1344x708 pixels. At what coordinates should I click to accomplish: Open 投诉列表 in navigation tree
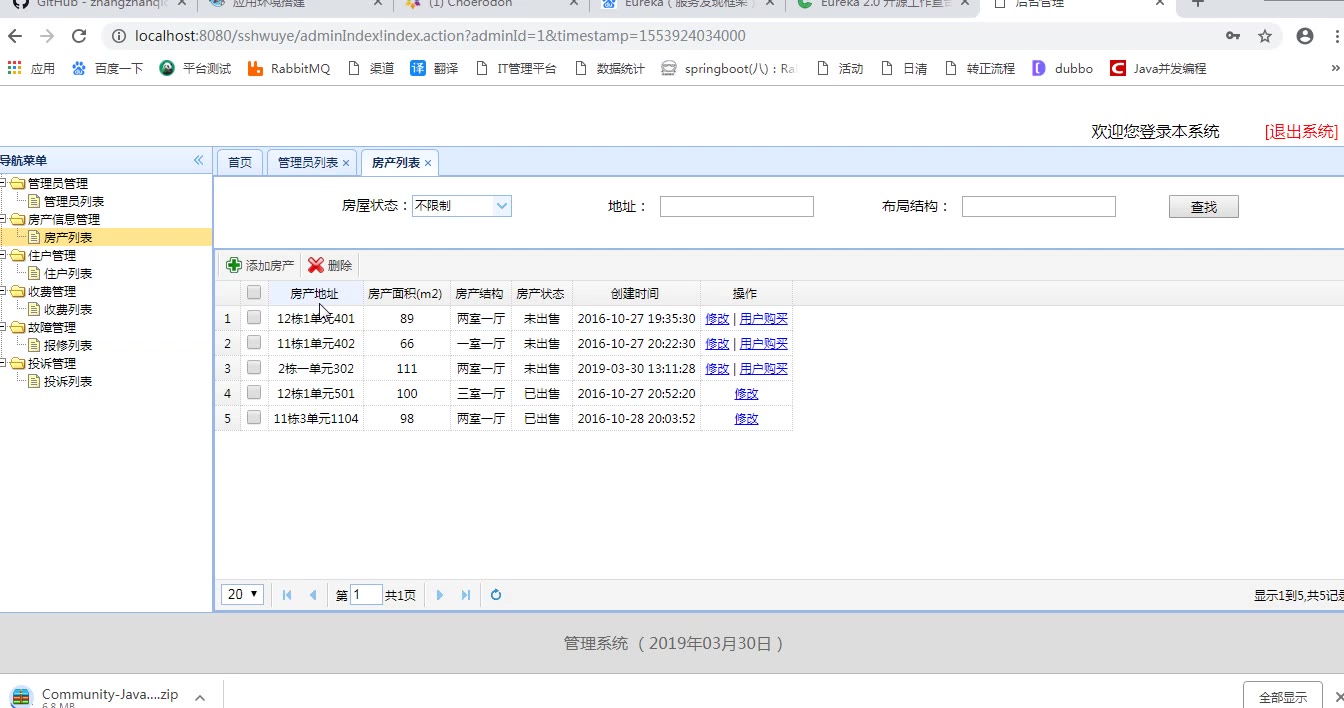pos(68,381)
